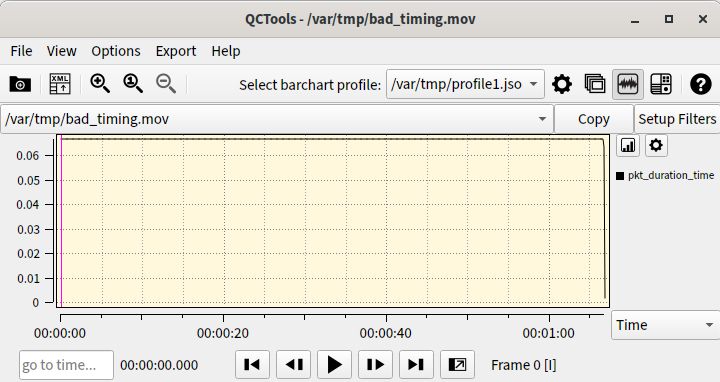Click the 00:00:00.000 timecode readout

(159, 365)
